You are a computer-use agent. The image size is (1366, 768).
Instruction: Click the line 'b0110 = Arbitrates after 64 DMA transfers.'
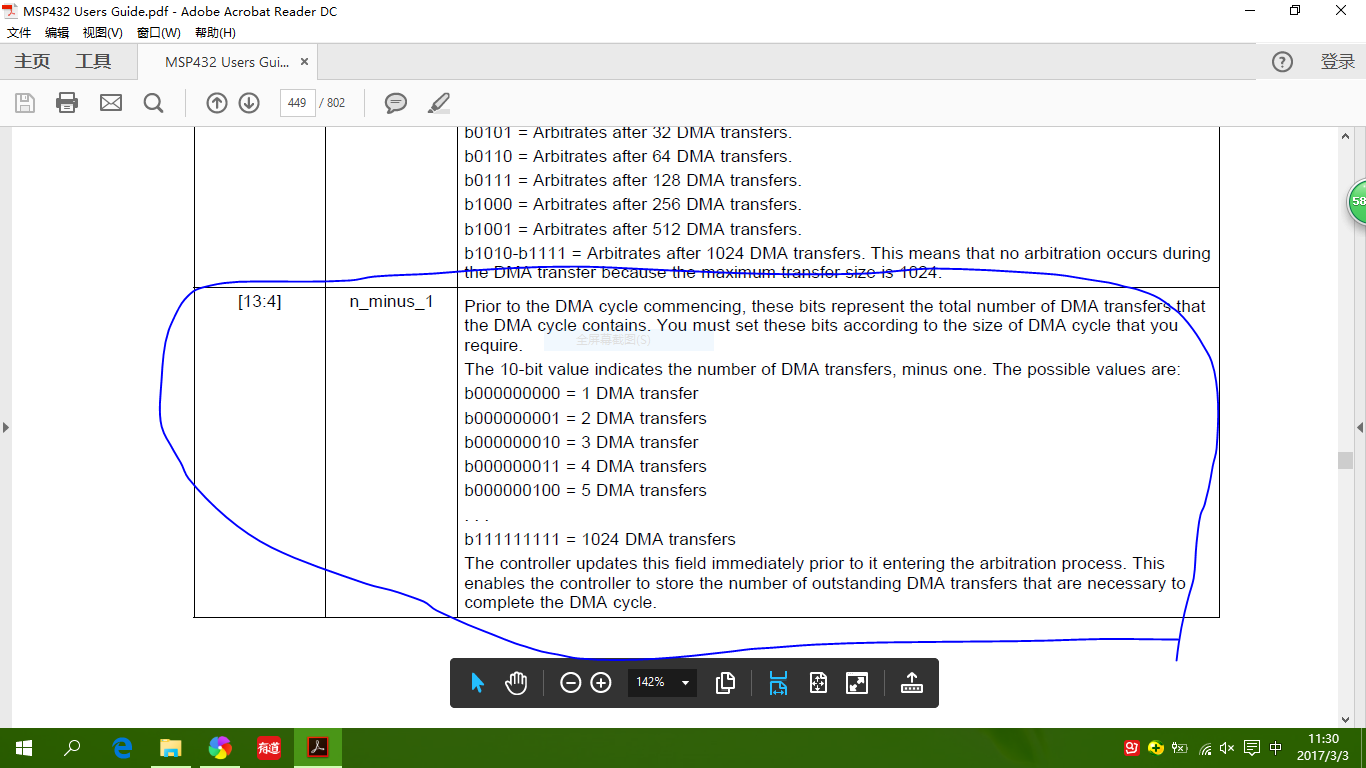point(628,156)
